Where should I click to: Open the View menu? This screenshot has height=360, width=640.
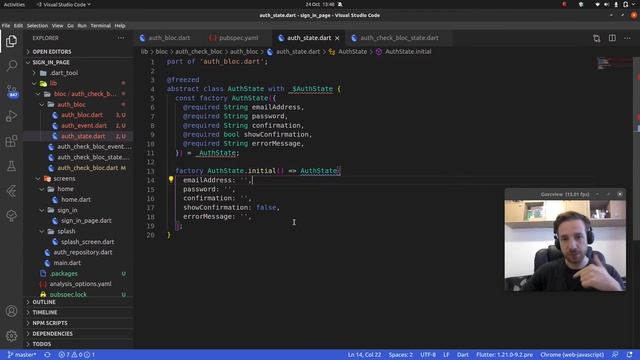point(57,25)
